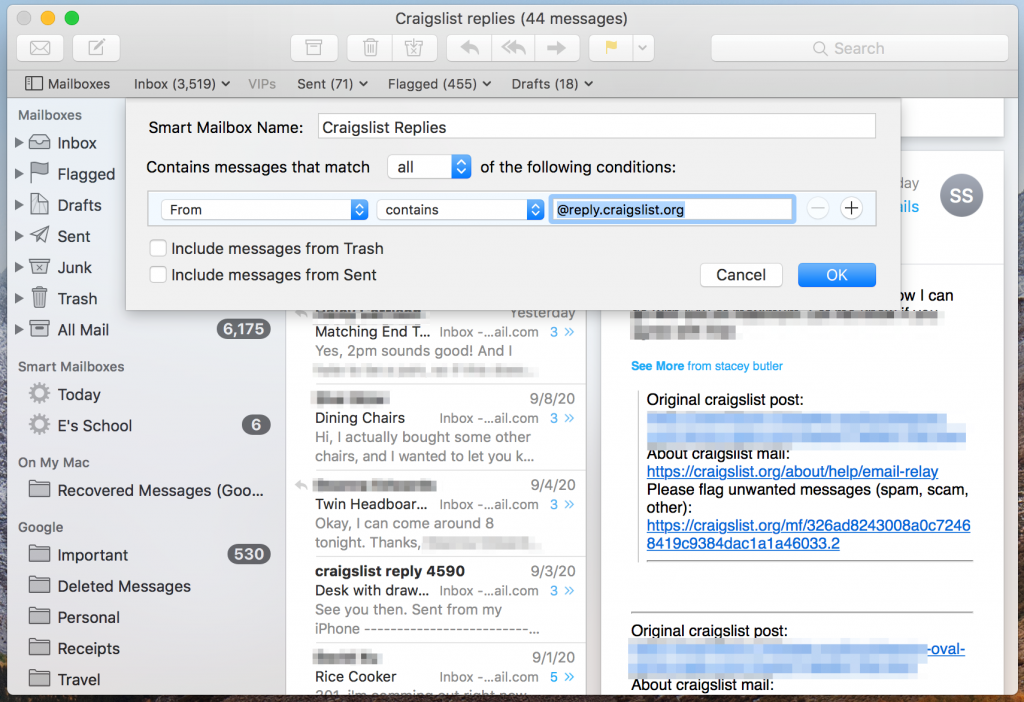Expand the Junk mailbox triangle
The height and width of the screenshot is (702, 1024).
pos(19,267)
